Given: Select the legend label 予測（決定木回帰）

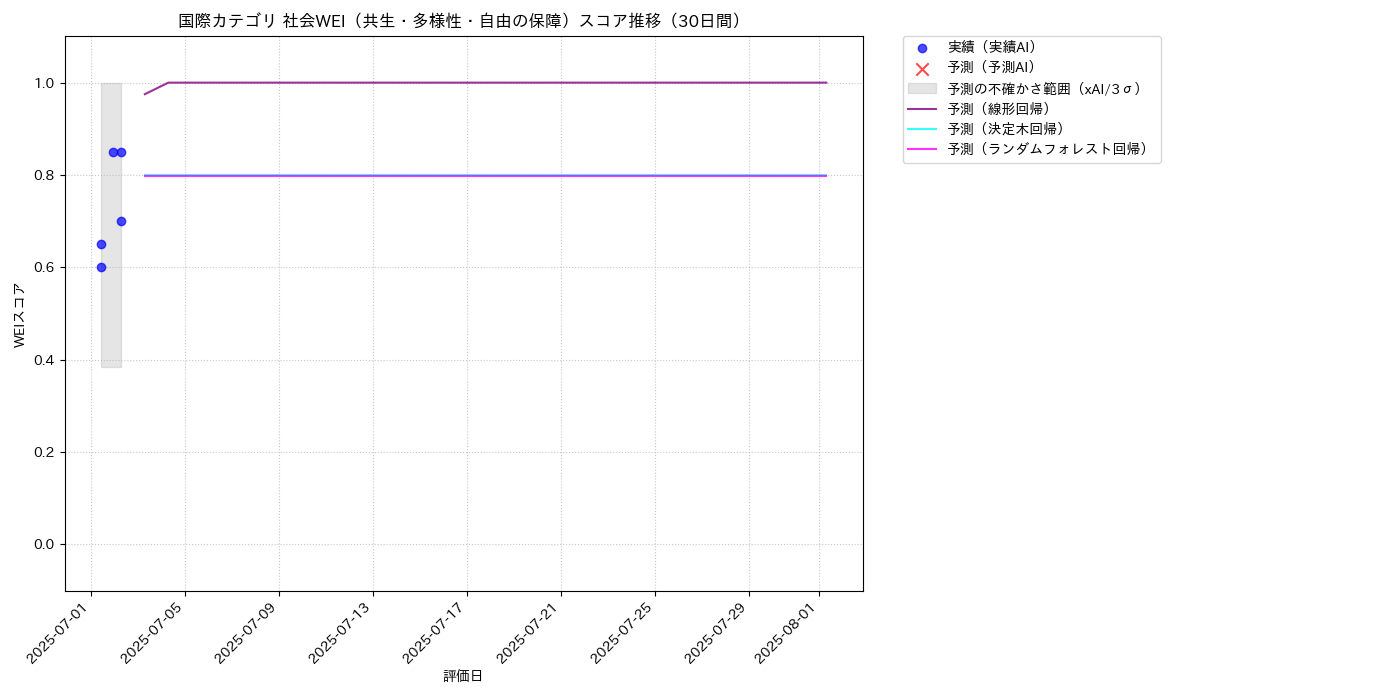Looking at the screenshot, I should point(1006,129).
